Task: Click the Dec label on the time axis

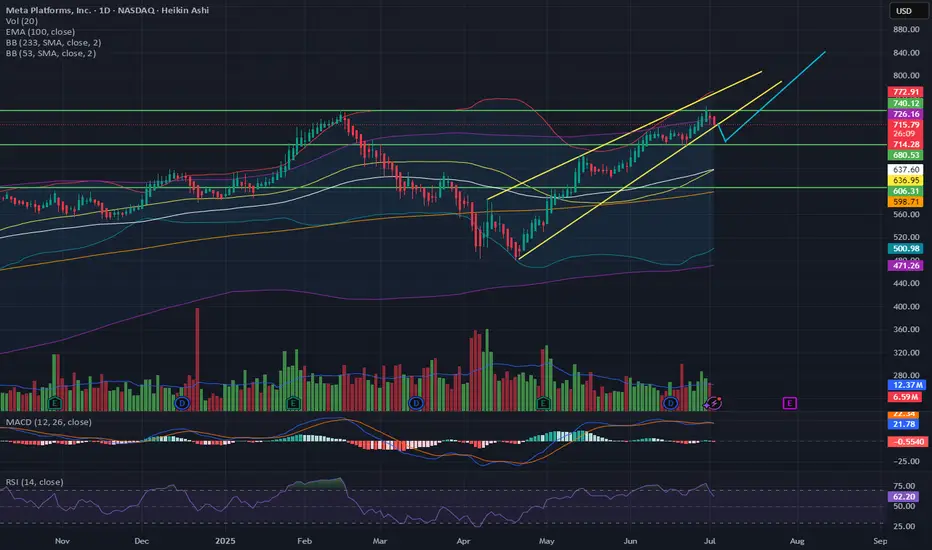Action: click(x=141, y=541)
